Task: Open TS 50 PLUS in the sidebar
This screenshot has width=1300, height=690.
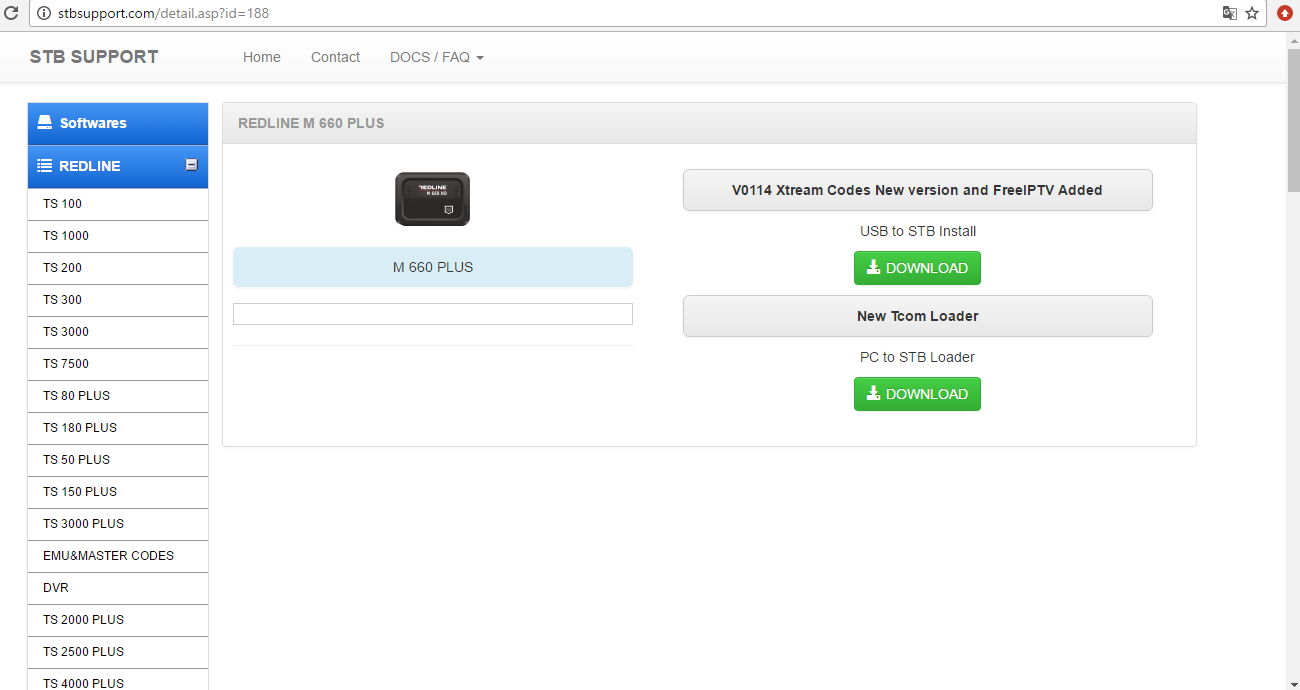Action: click(118, 460)
